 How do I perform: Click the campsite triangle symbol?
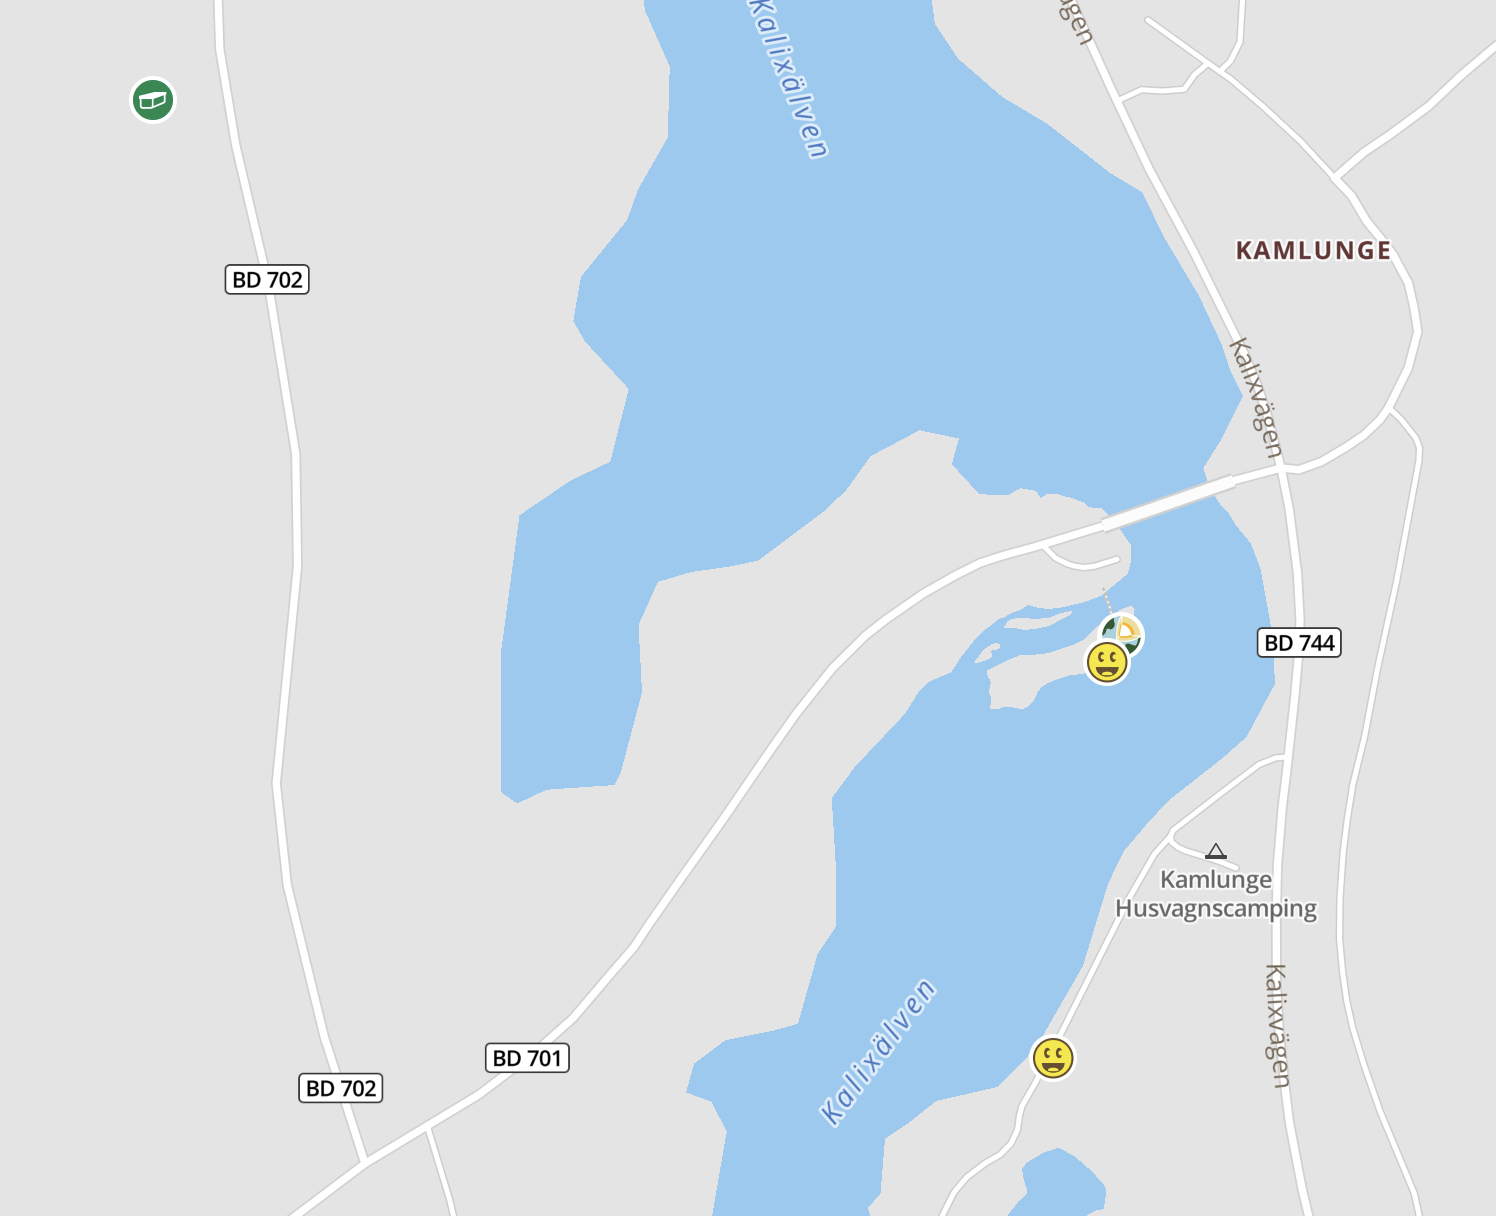1216,852
